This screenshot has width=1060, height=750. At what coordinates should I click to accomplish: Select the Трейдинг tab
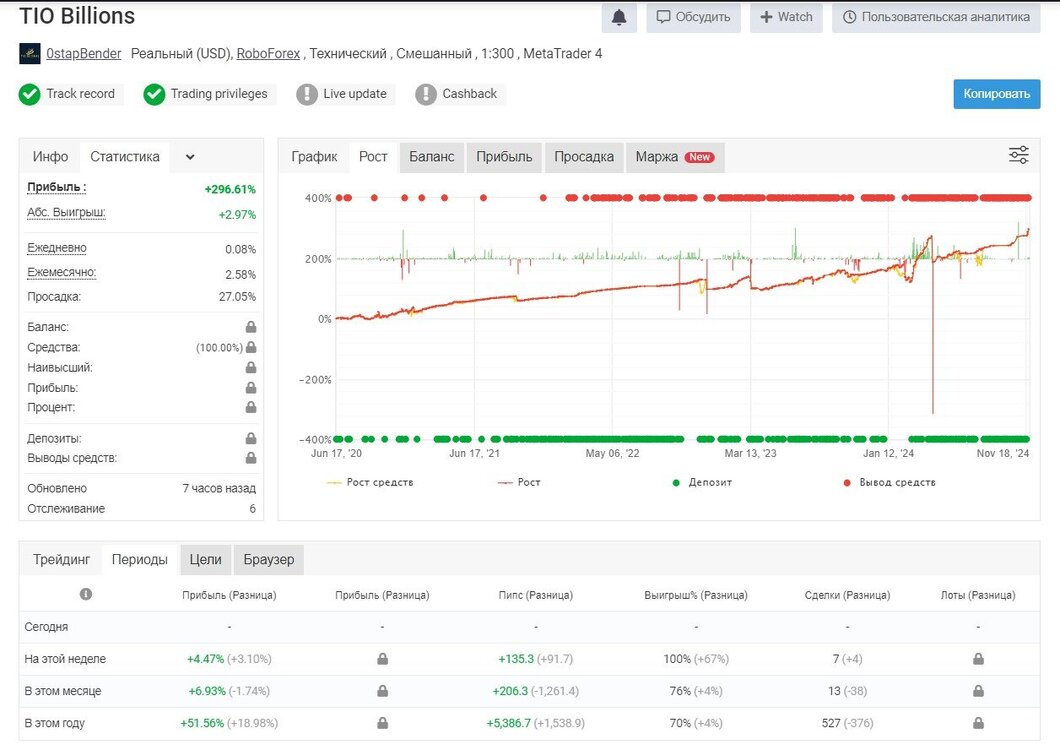coord(62,559)
